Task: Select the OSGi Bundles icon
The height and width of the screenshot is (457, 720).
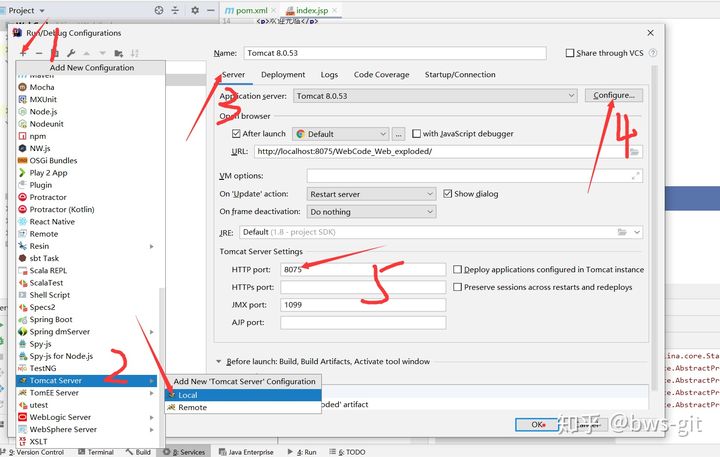Action: (22, 160)
